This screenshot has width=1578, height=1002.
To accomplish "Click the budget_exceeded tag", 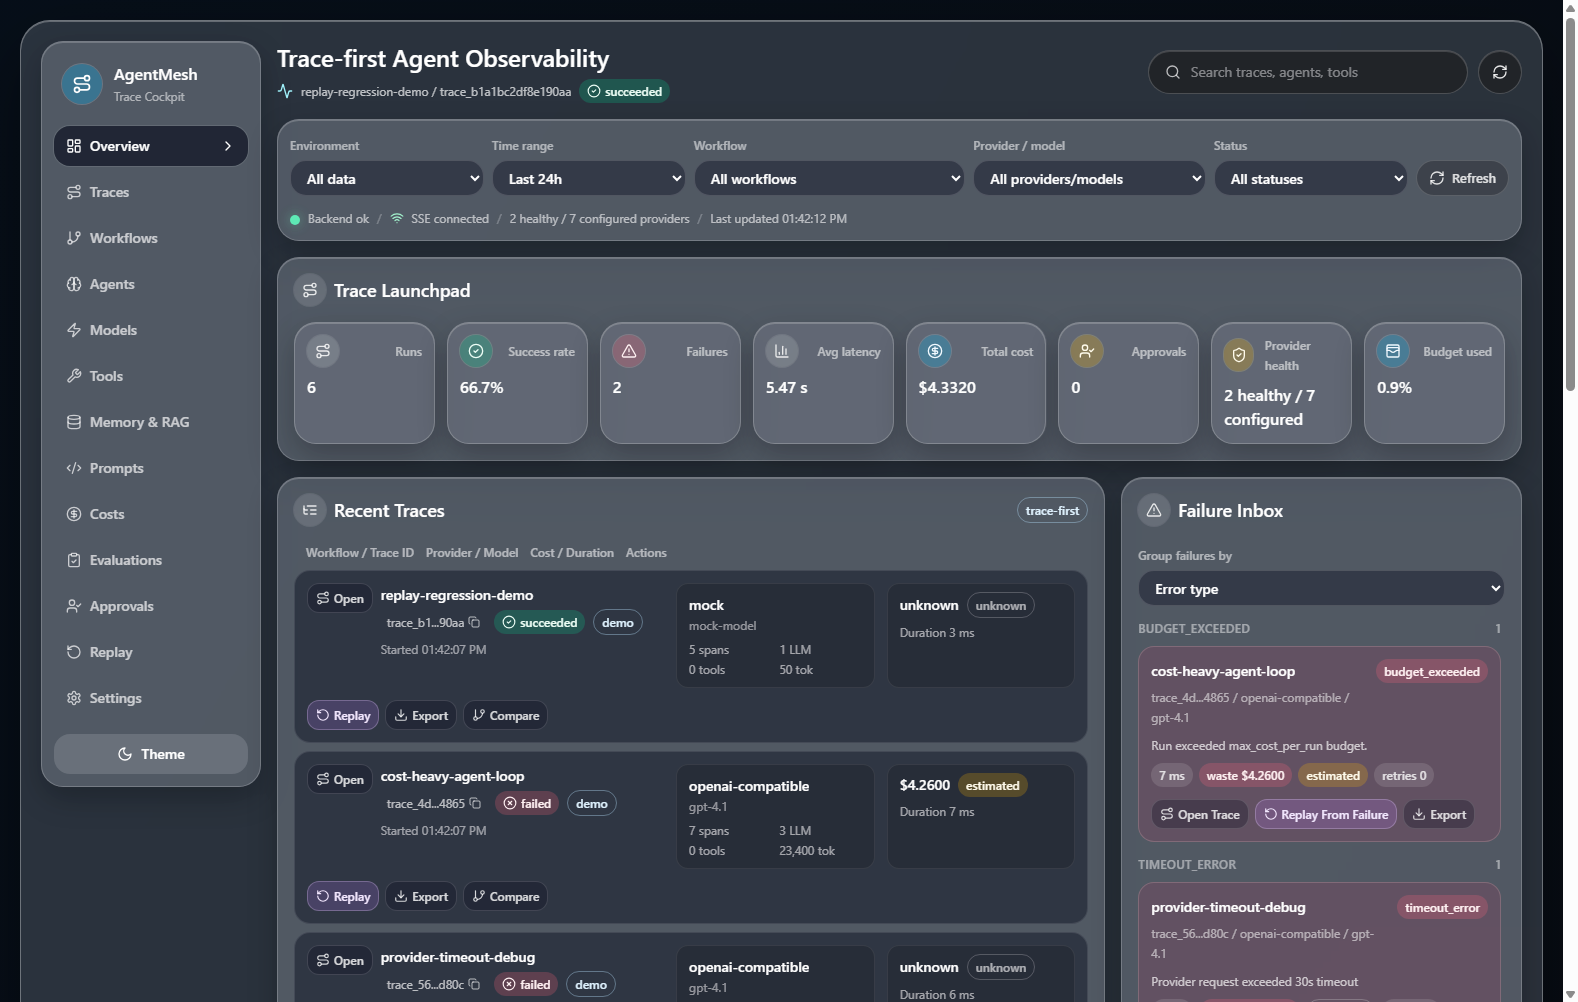I will (1431, 671).
